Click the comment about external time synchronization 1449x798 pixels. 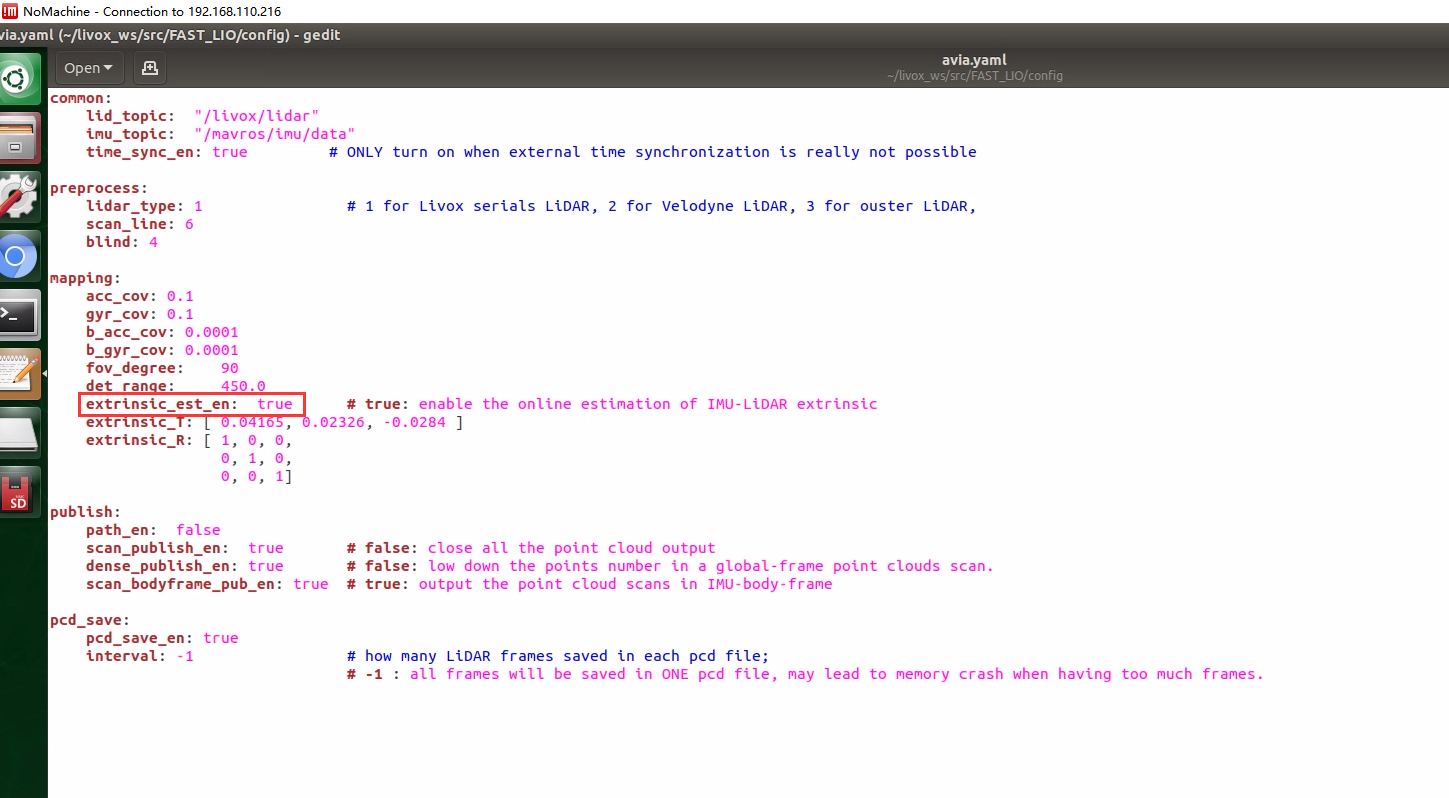click(x=653, y=152)
